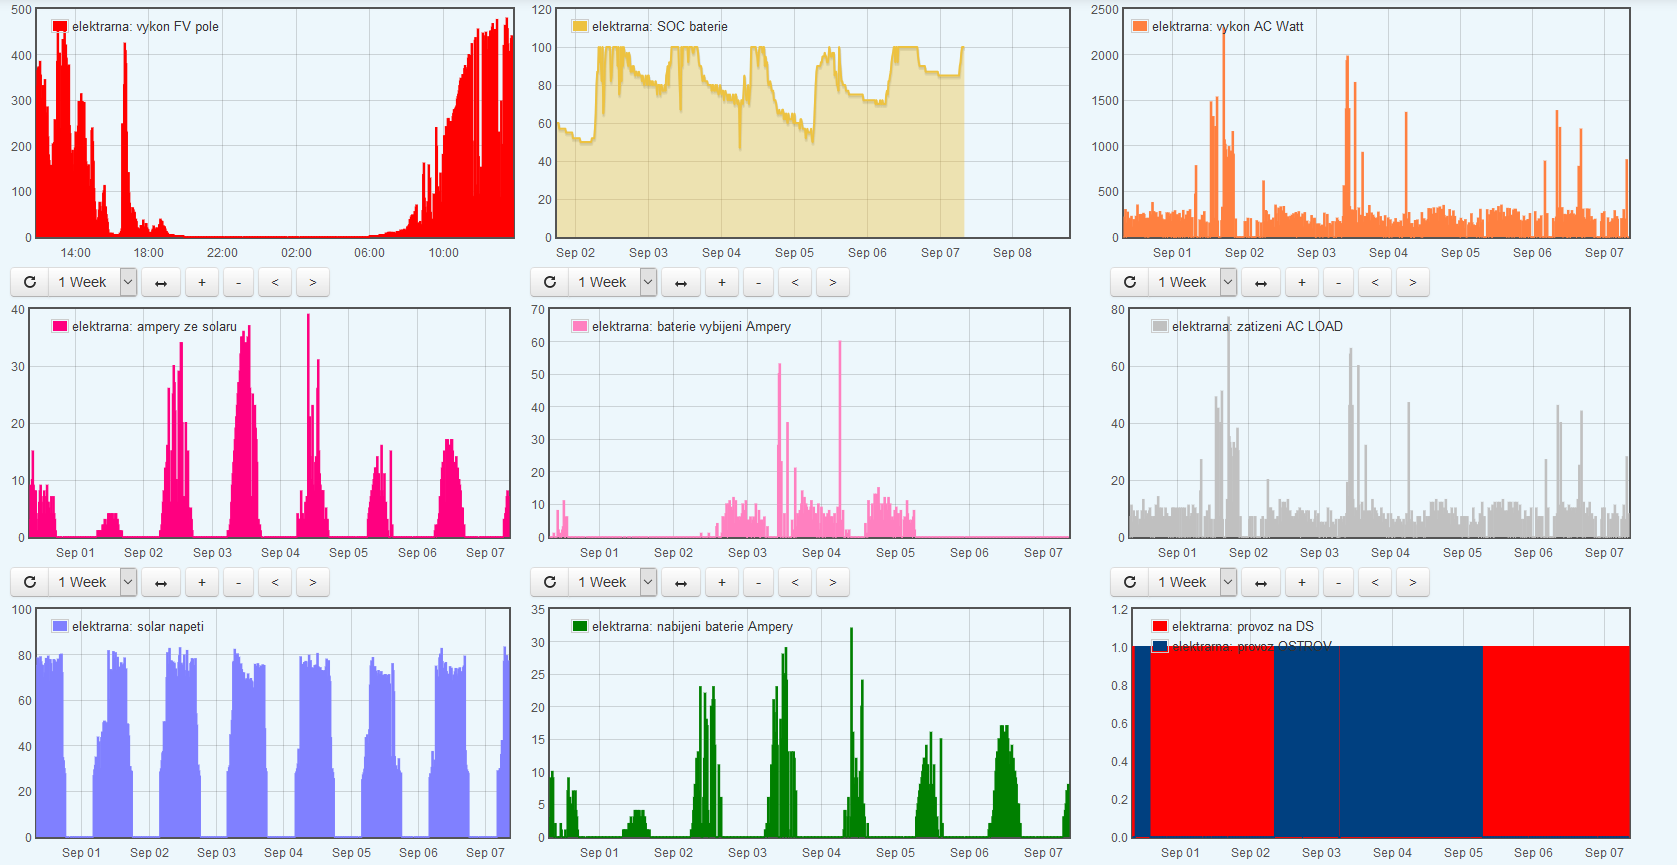
Task: Open the 1 Week dropdown under zatizeni AC LOAD
Action: [x=1192, y=582]
